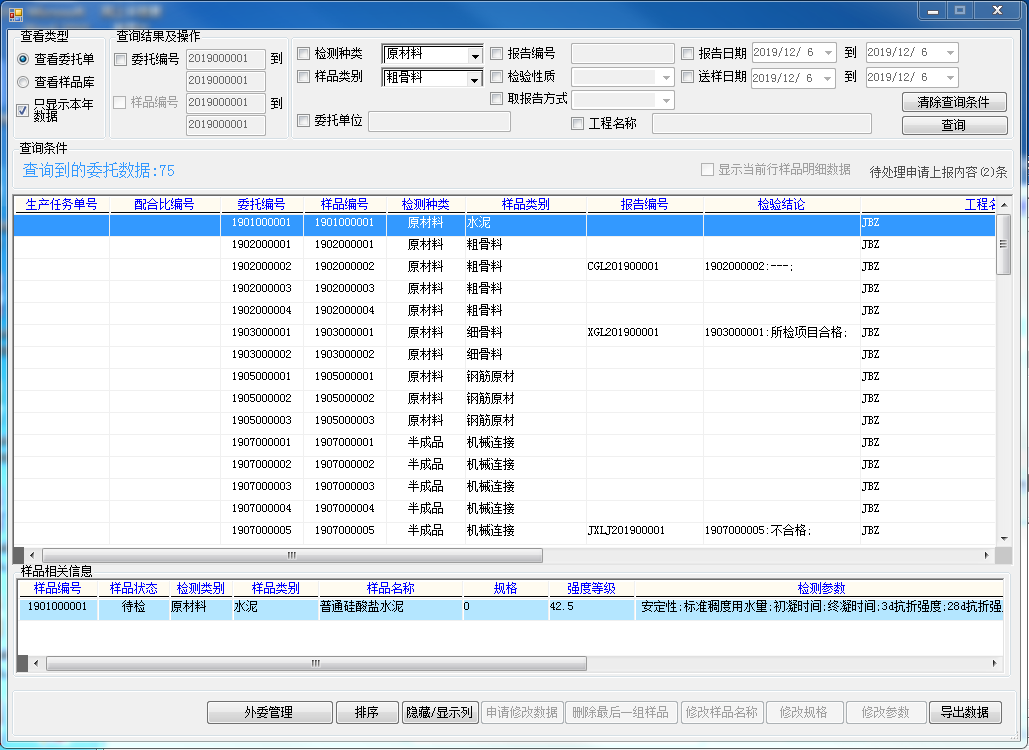Click the 导出数据 button
The width and height of the screenshot is (1029, 750).
coord(965,712)
